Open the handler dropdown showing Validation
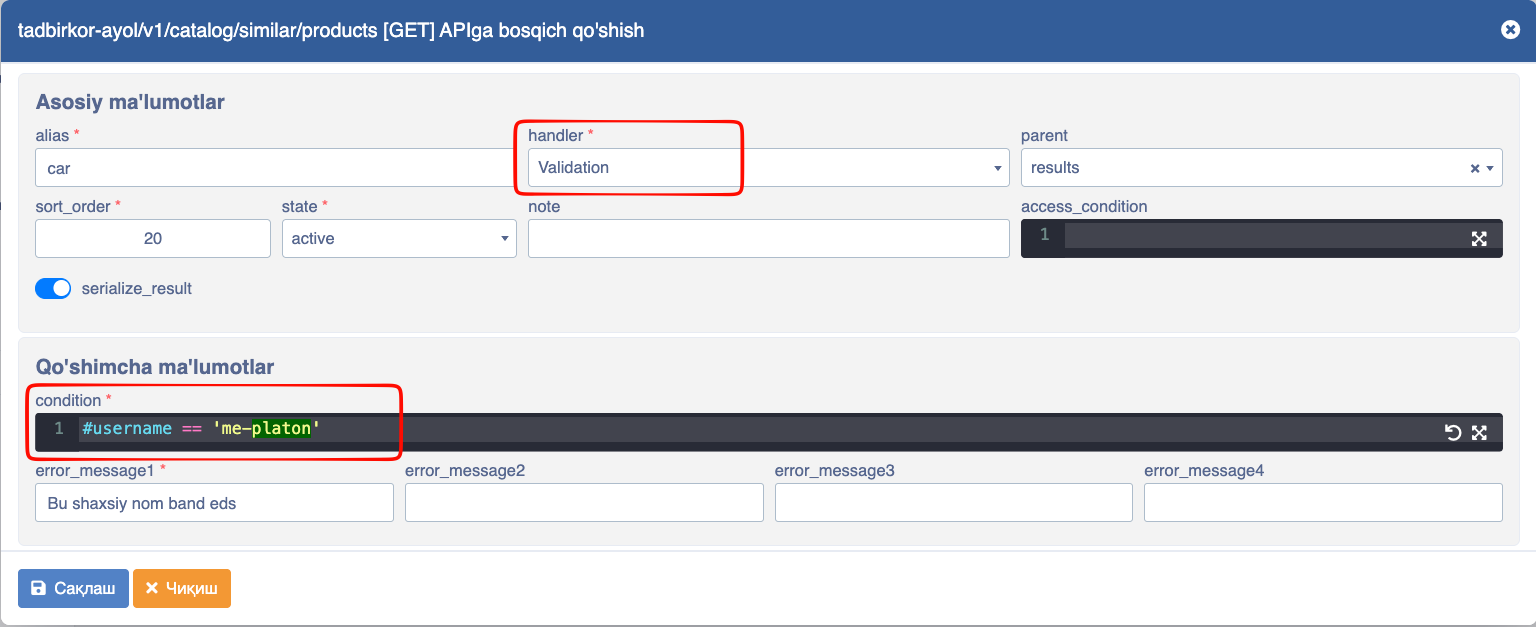This screenshot has height=627, width=1536. pyautogui.click(x=768, y=168)
